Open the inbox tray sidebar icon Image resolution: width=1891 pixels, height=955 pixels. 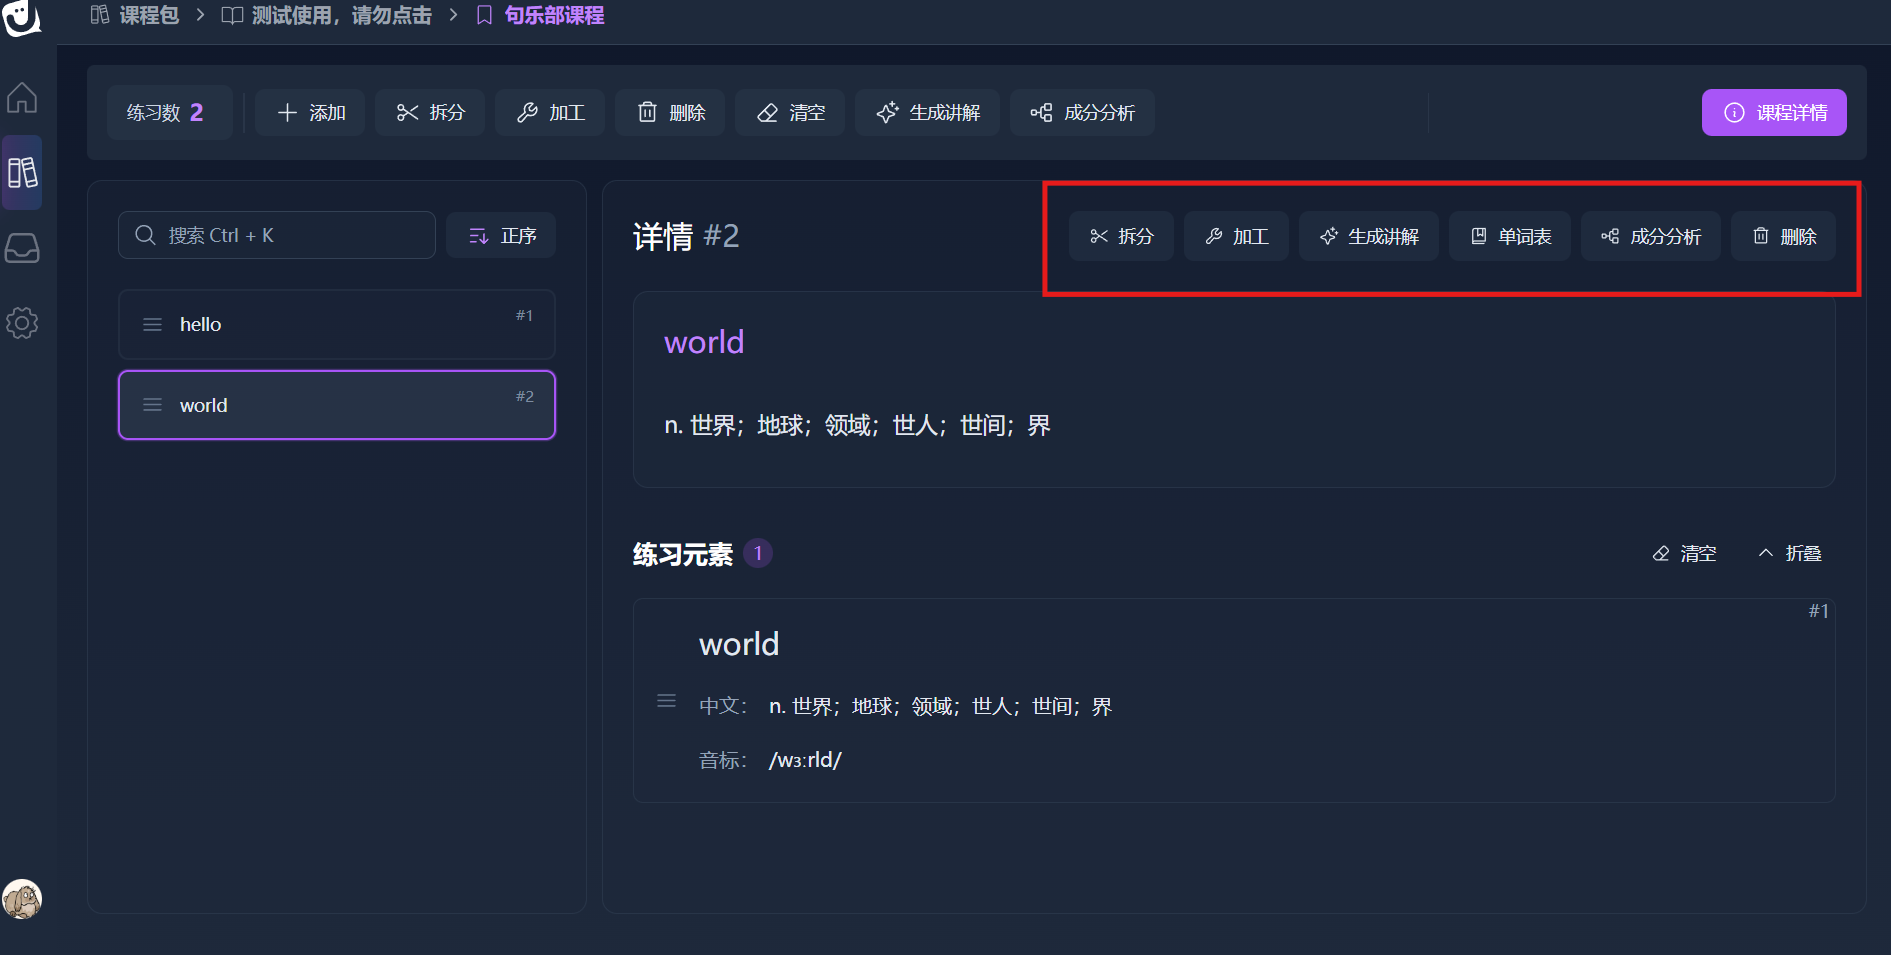[22, 248]
